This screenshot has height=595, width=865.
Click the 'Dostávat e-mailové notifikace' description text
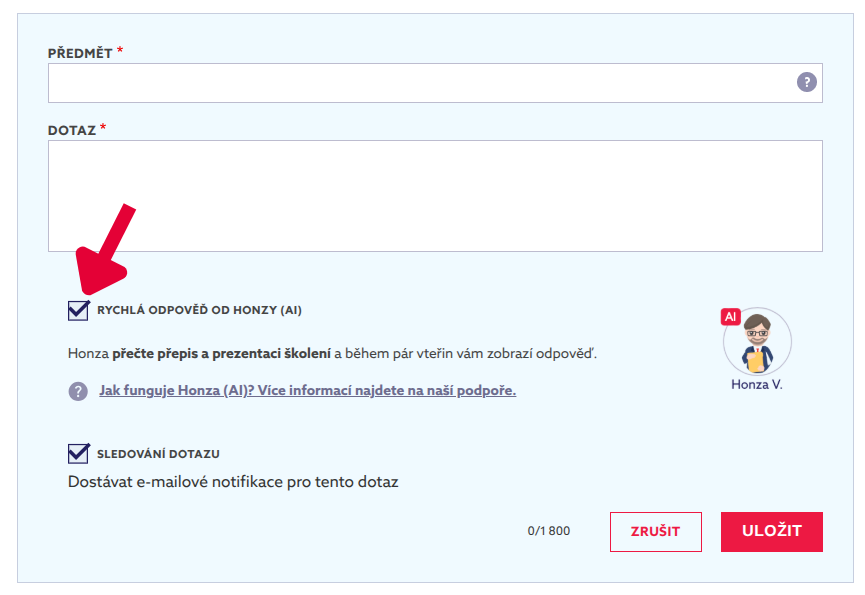[233, 482]
